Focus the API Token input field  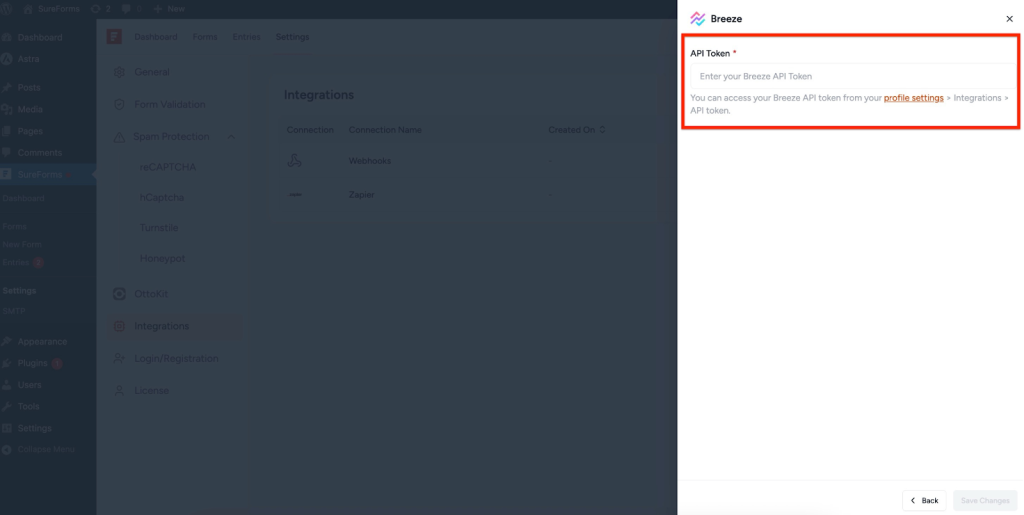(x=853, y=76)
